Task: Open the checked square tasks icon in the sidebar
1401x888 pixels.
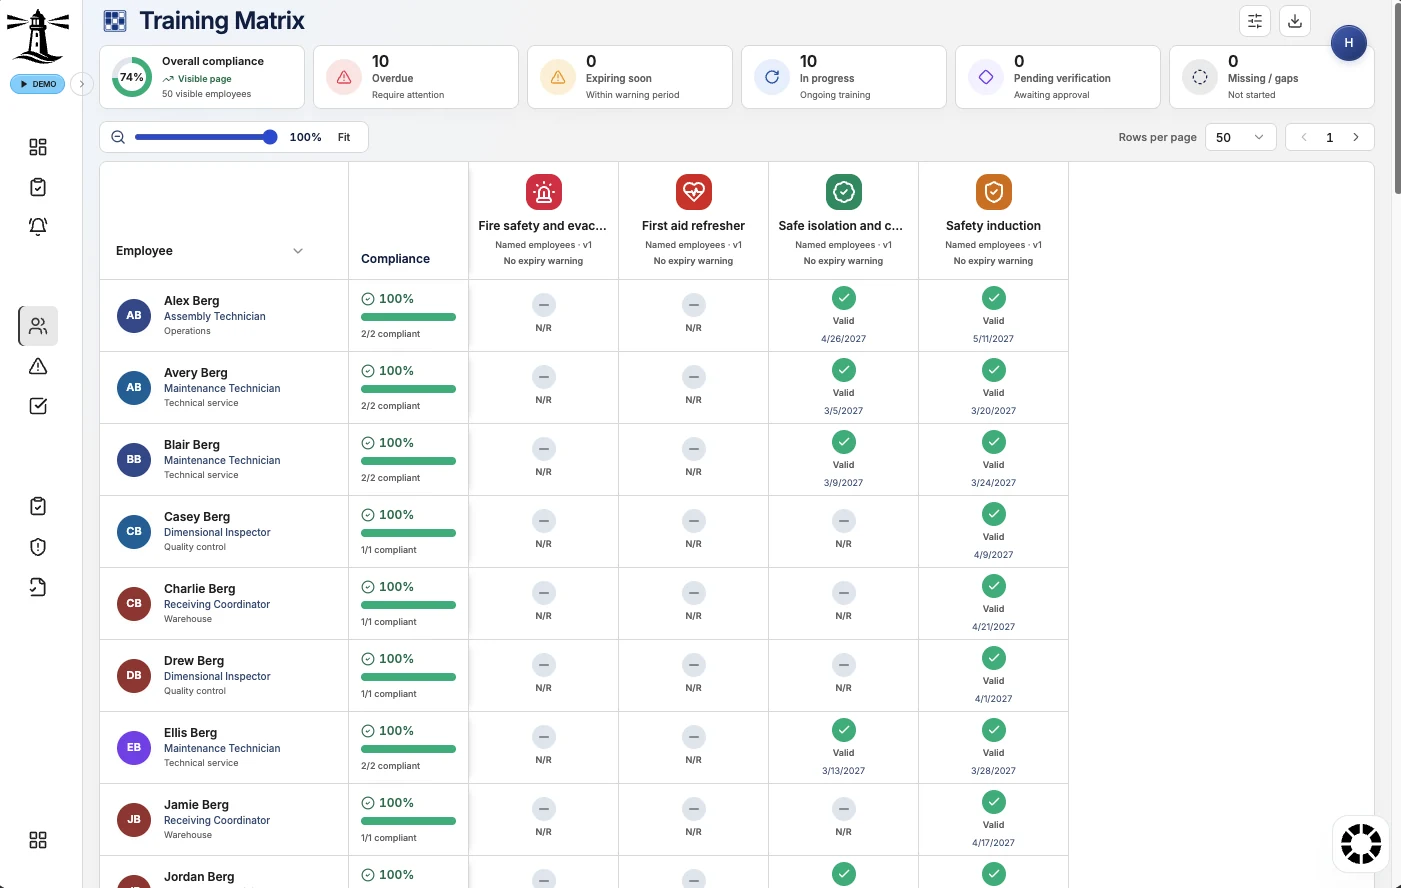Action: pyautogui.click(x=38, y=406)
